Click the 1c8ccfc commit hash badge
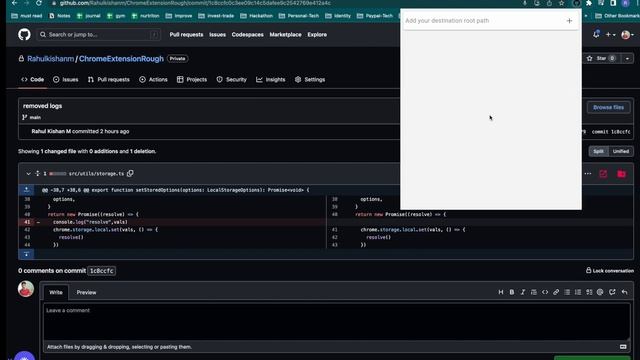This screenshot has height=360, width=640. point(102,271)
